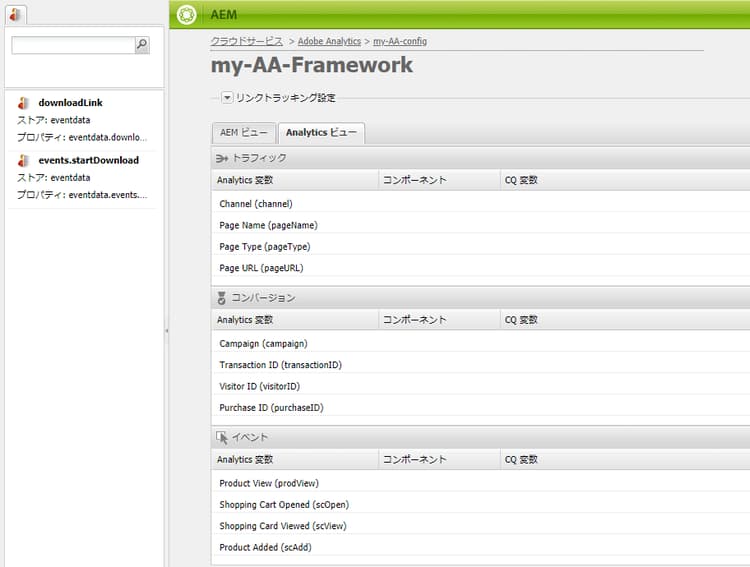750x567 pixels.
Task: Click the Page Type (pageType) row
Action: [481, 247]
